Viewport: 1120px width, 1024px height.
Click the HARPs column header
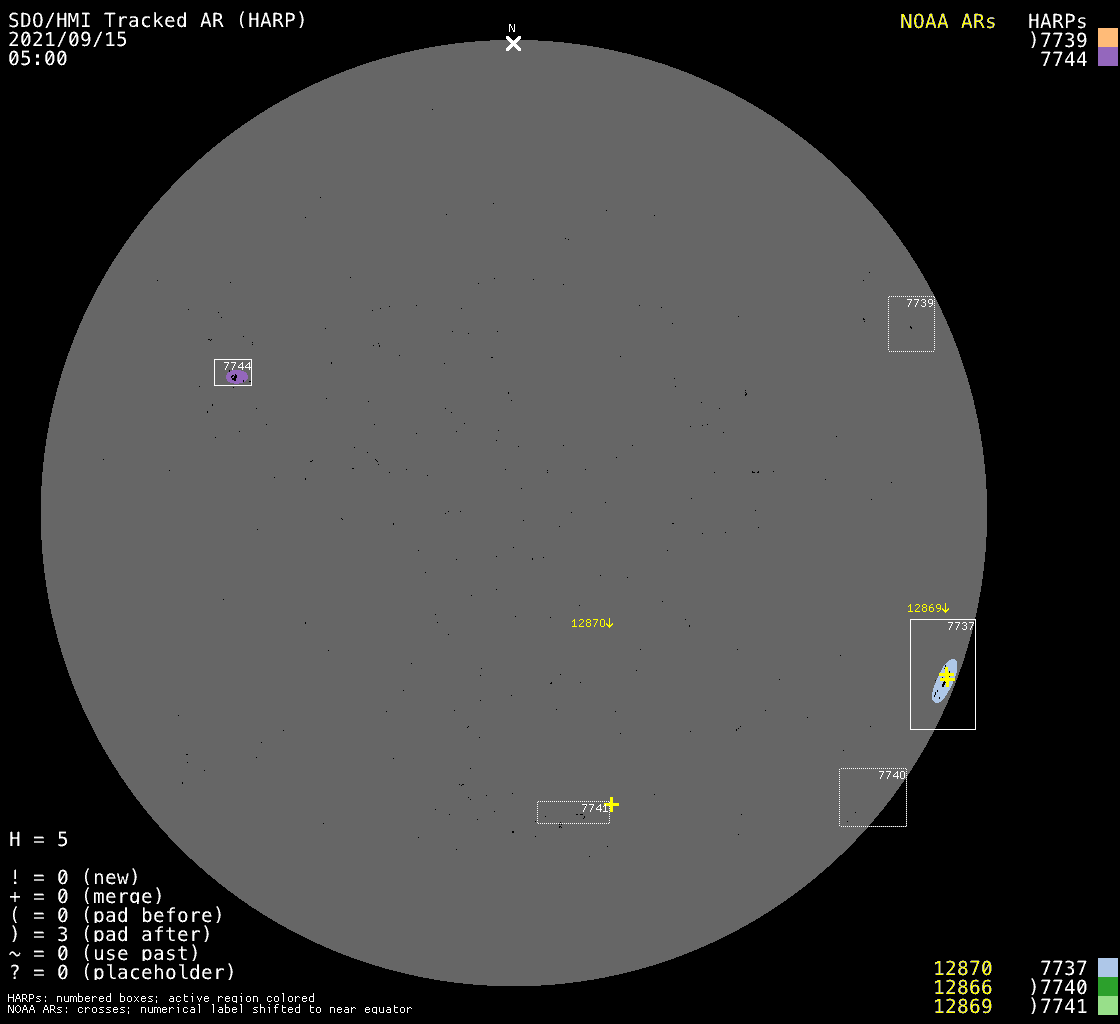[1057, 21]
